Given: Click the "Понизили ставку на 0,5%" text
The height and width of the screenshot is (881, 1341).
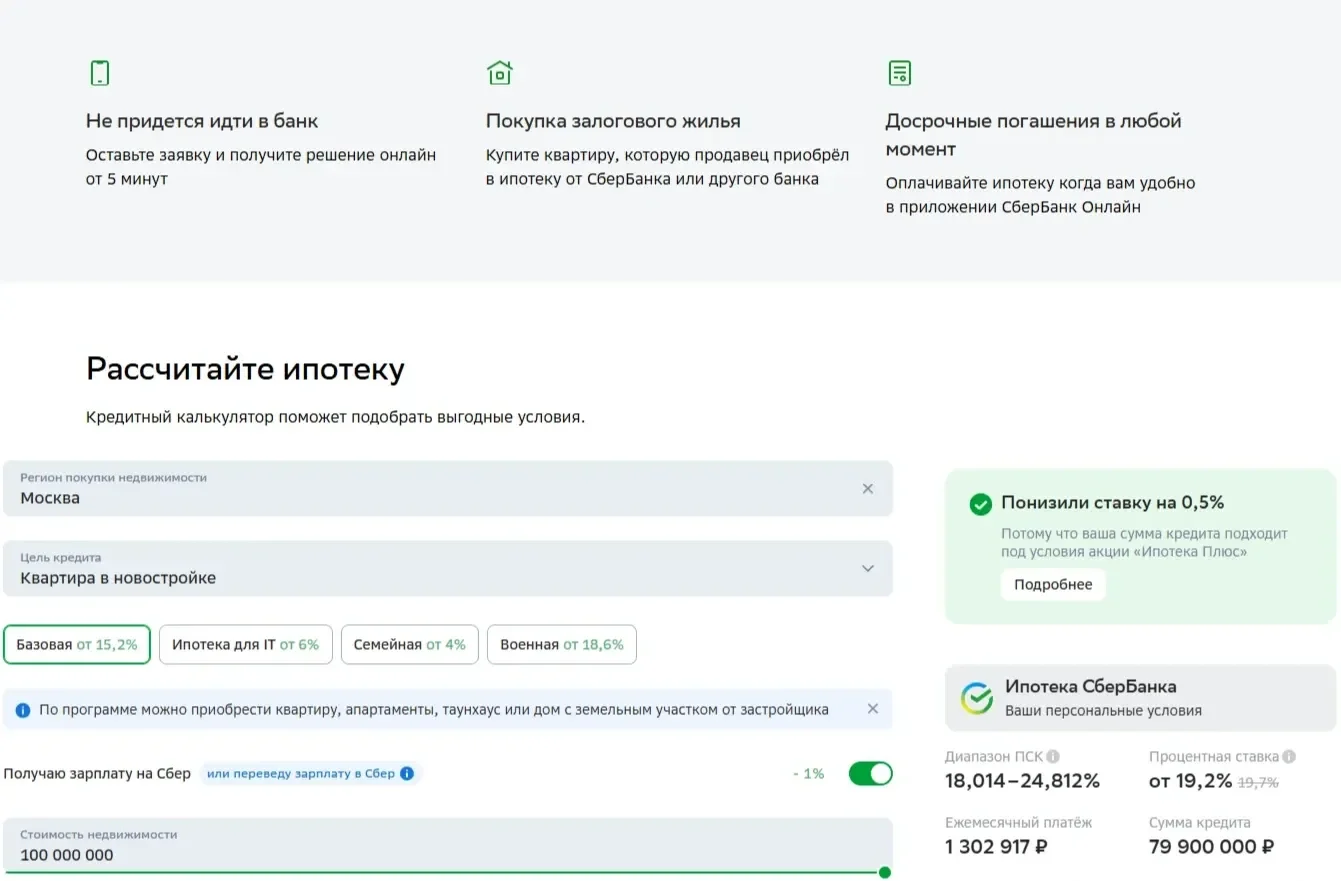Looking at the screenshot, I should tap(1113, 503).
